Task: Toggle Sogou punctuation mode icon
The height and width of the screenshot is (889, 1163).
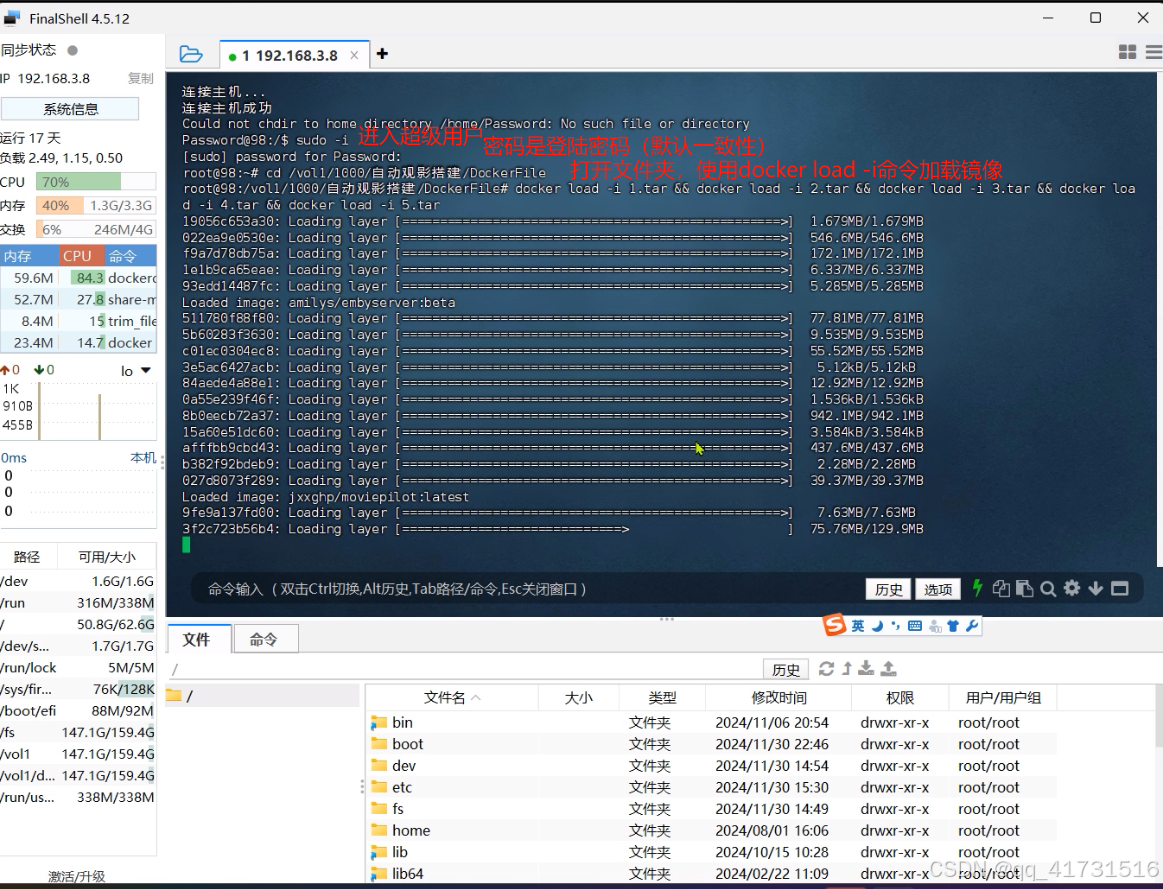Action: pyautogui.click(x=895, y=626)
